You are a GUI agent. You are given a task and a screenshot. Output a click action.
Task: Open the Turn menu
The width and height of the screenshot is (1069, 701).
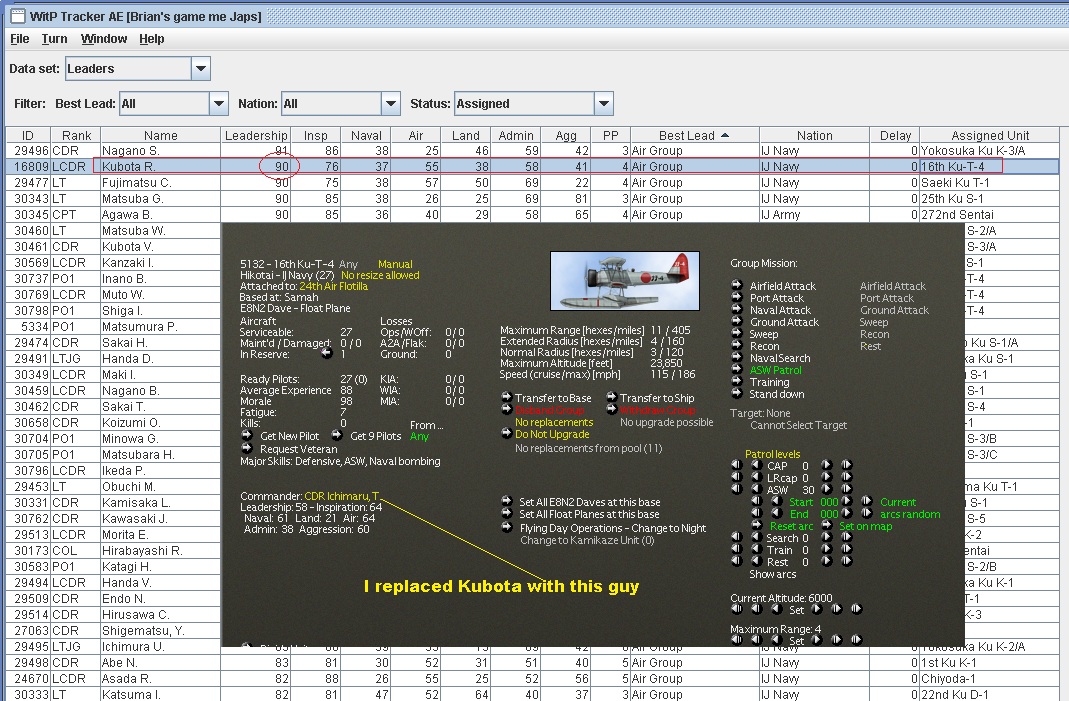pyautogui.click(x=54, y=39)
